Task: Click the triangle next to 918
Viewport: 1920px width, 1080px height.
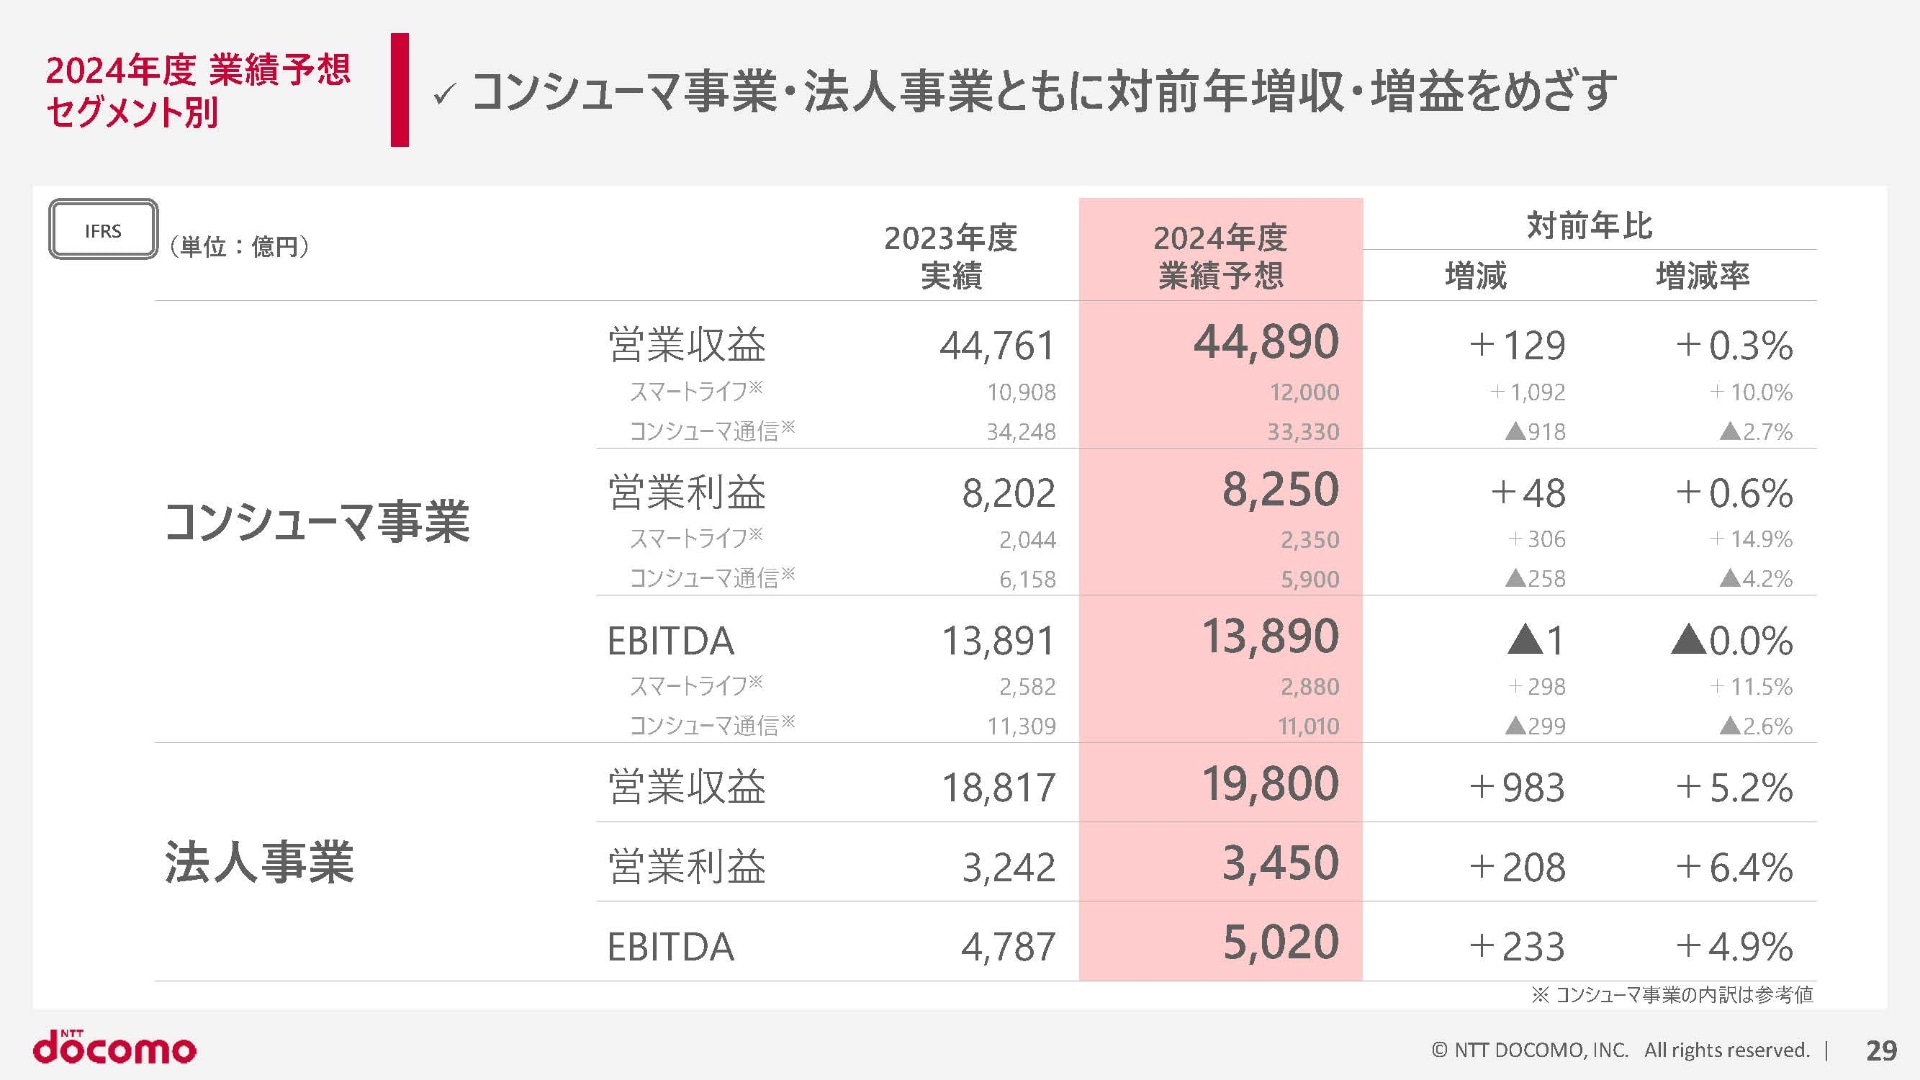Action: click(x=1515, y=432)
